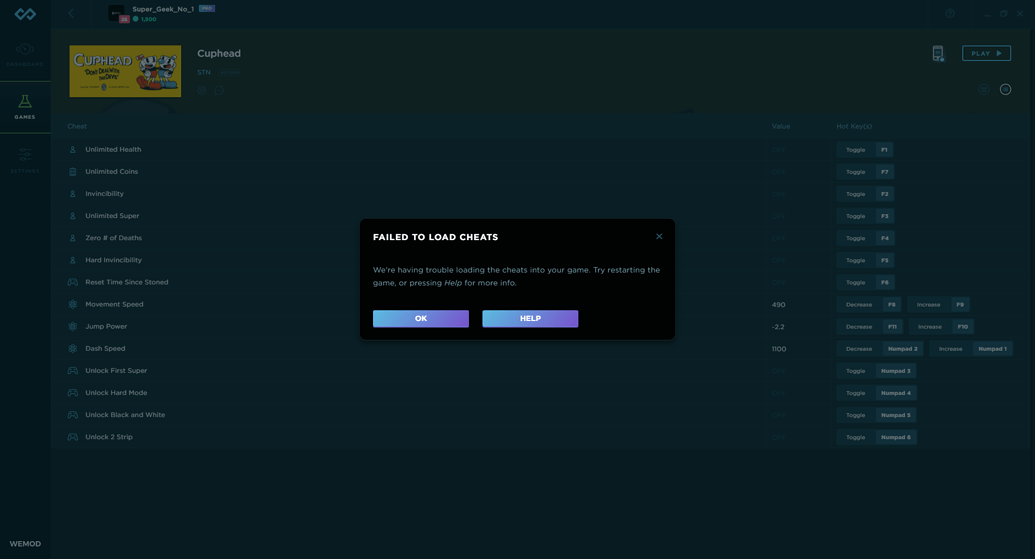This screenshot has height=559, width=1035.
Task: Select the Games flask icon
Action: [x=25, y=106]
